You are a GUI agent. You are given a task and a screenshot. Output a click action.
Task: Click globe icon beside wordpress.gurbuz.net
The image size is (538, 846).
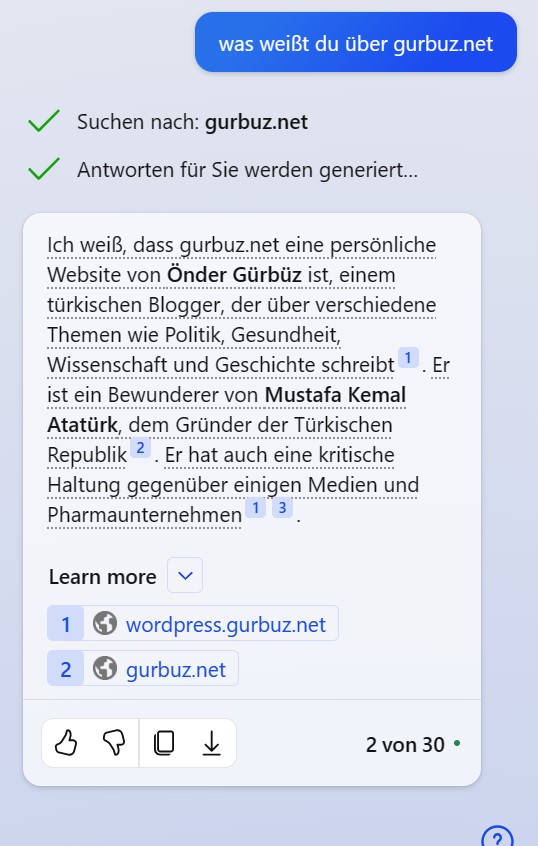click(105, 623)
